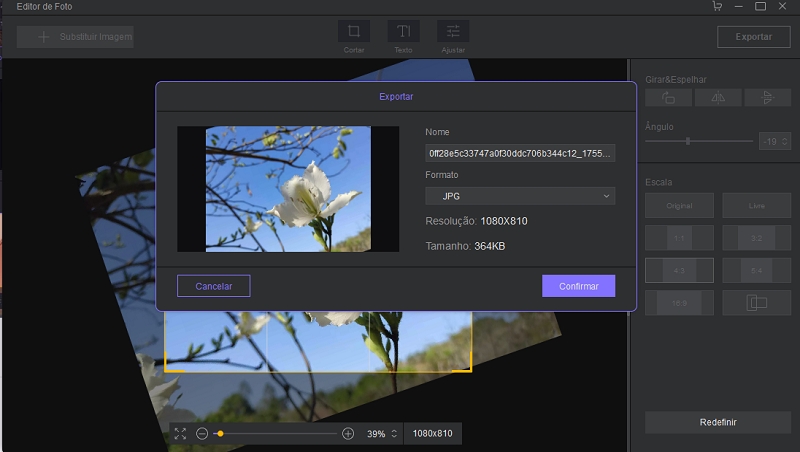Click the 1080x810 dimension display
Screen dimensions: 800x452
coord(433,434)
